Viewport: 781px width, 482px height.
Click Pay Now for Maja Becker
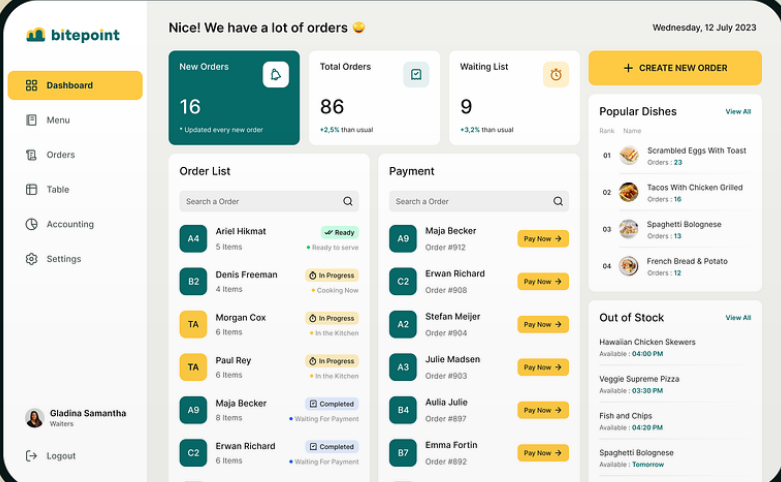pos(543,239)
